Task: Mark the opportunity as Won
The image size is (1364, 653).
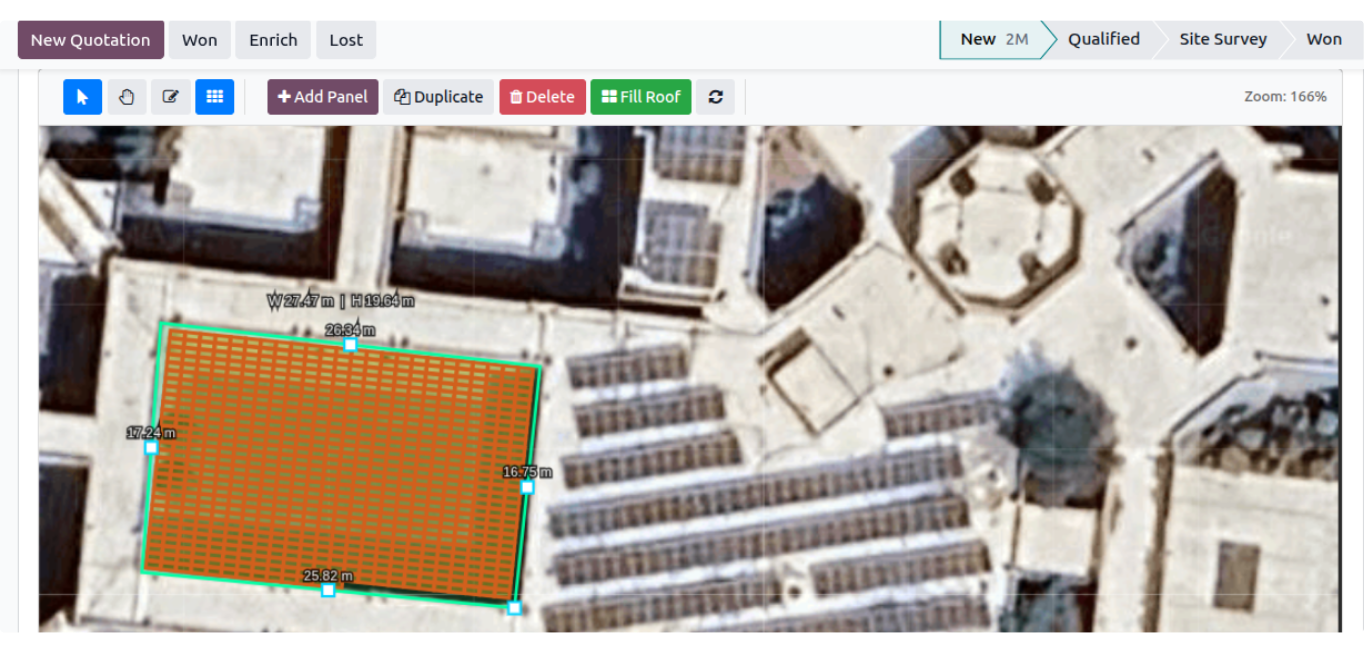Action: coord(200,40)
